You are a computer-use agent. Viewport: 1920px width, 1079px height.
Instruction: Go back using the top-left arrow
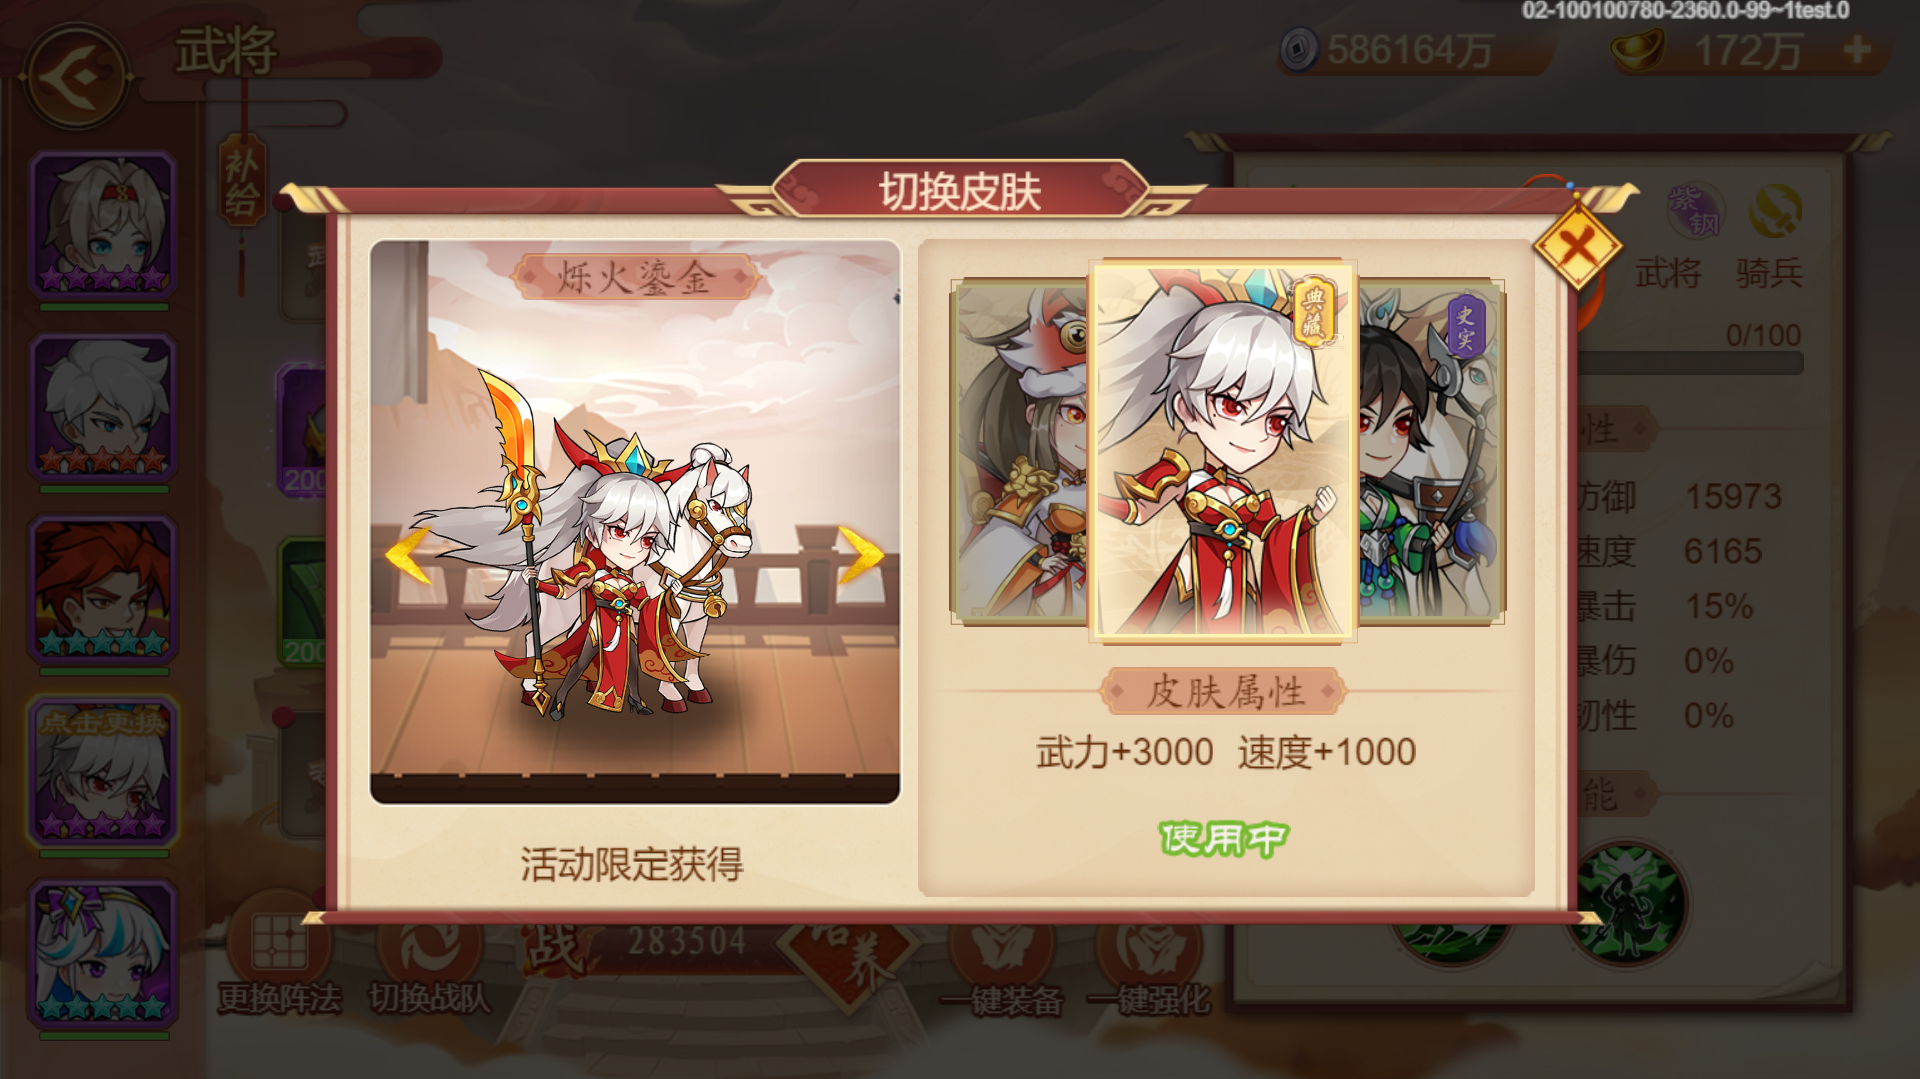pos(75,75)
